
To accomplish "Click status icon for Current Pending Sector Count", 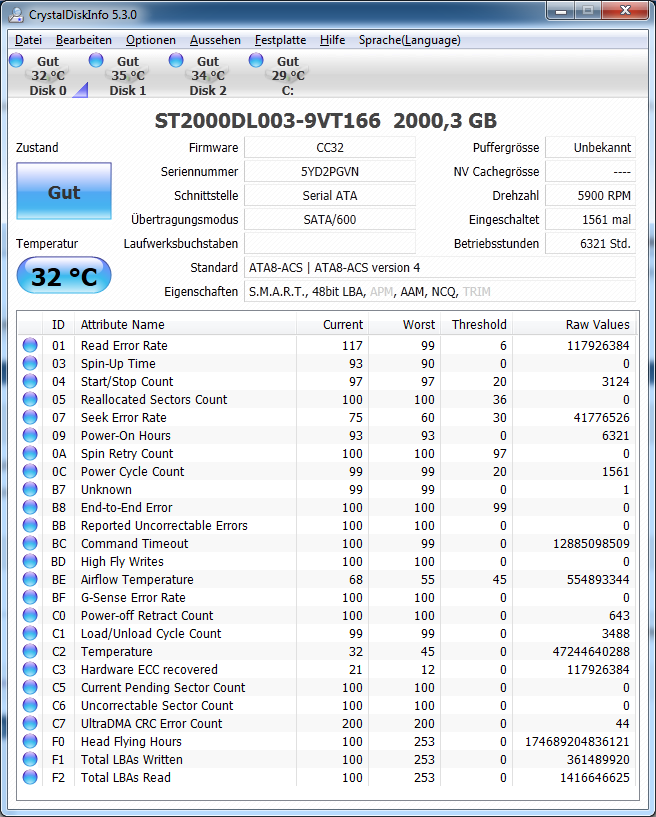I will (x=30, y=687).
